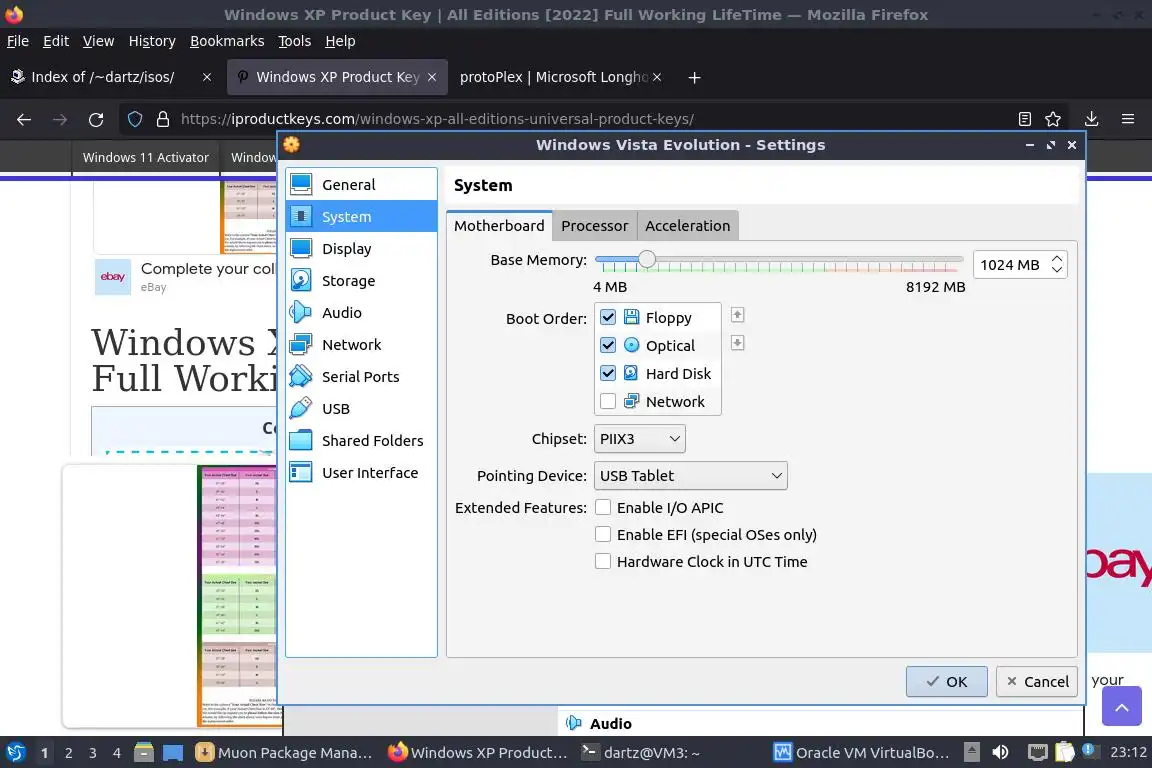
Task: Open Serial Ports settings category
Action: (361, 376)
